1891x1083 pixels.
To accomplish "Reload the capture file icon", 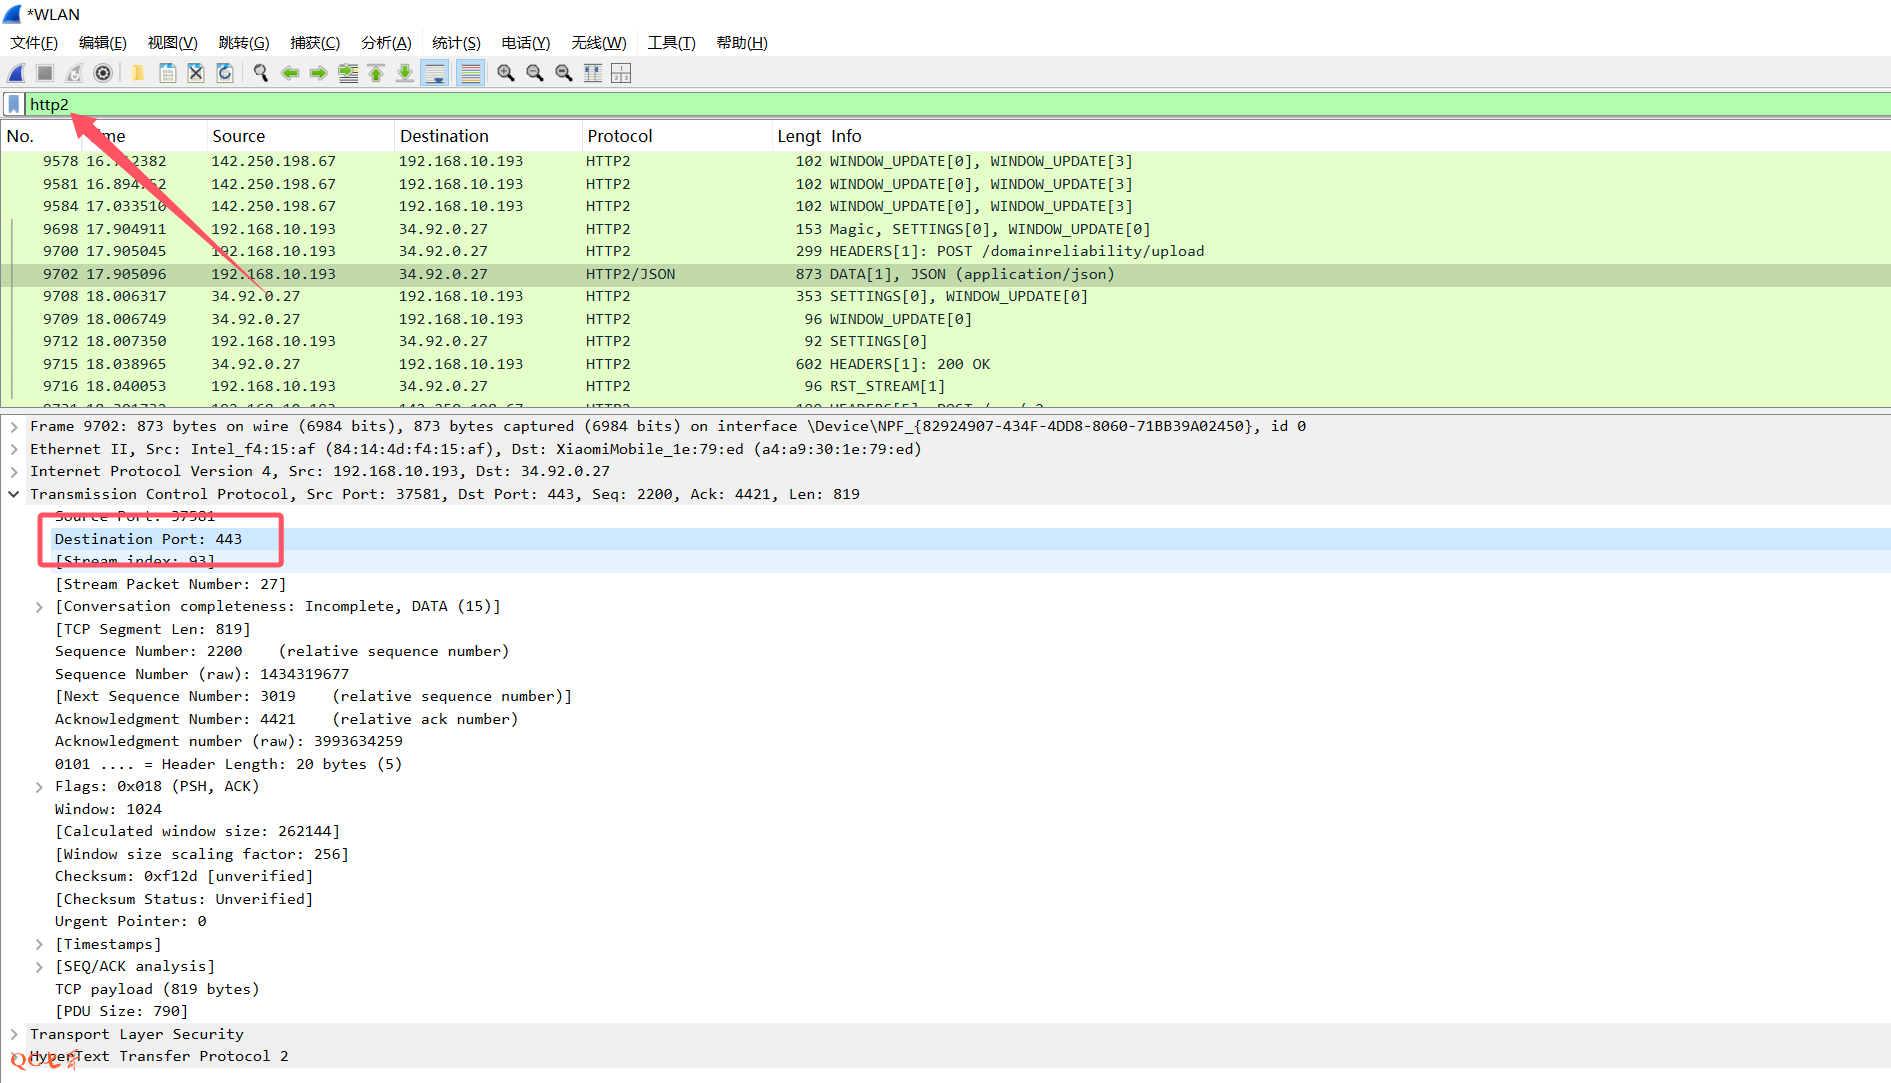I will pos(225,73).
